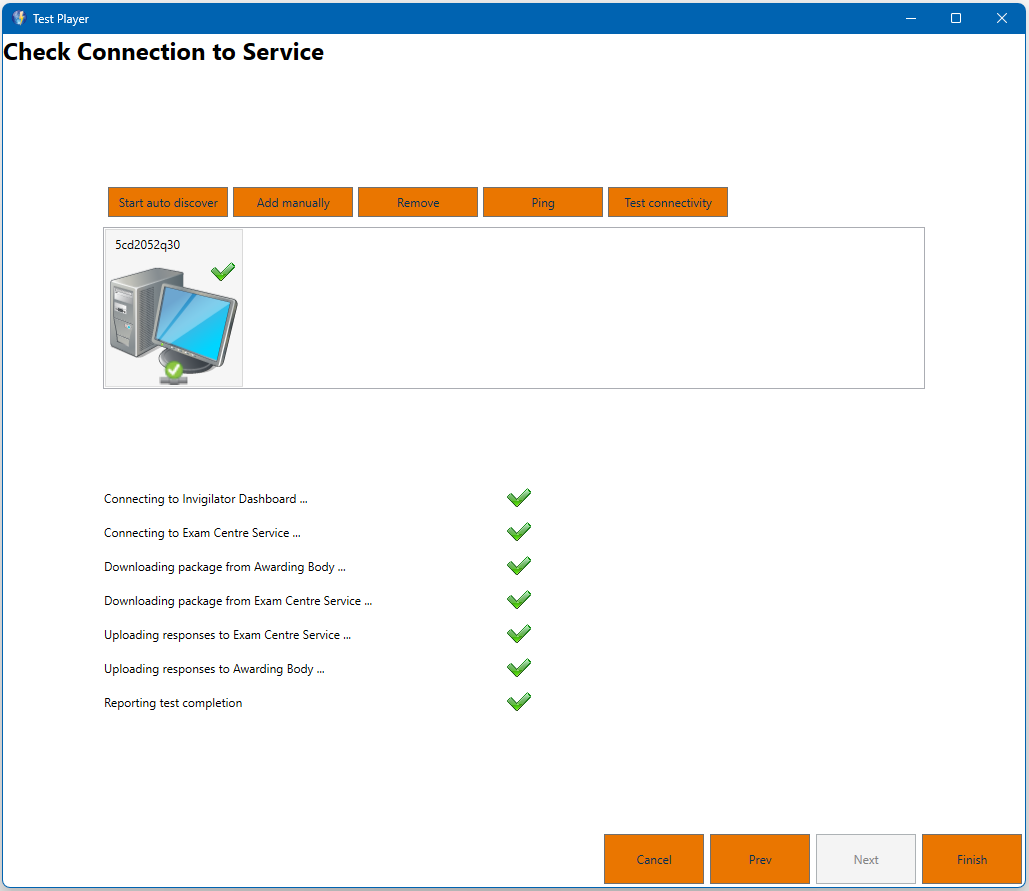Remove the selected computer
The height and width of the screenshot is (891, 1029).
[418, 202]
